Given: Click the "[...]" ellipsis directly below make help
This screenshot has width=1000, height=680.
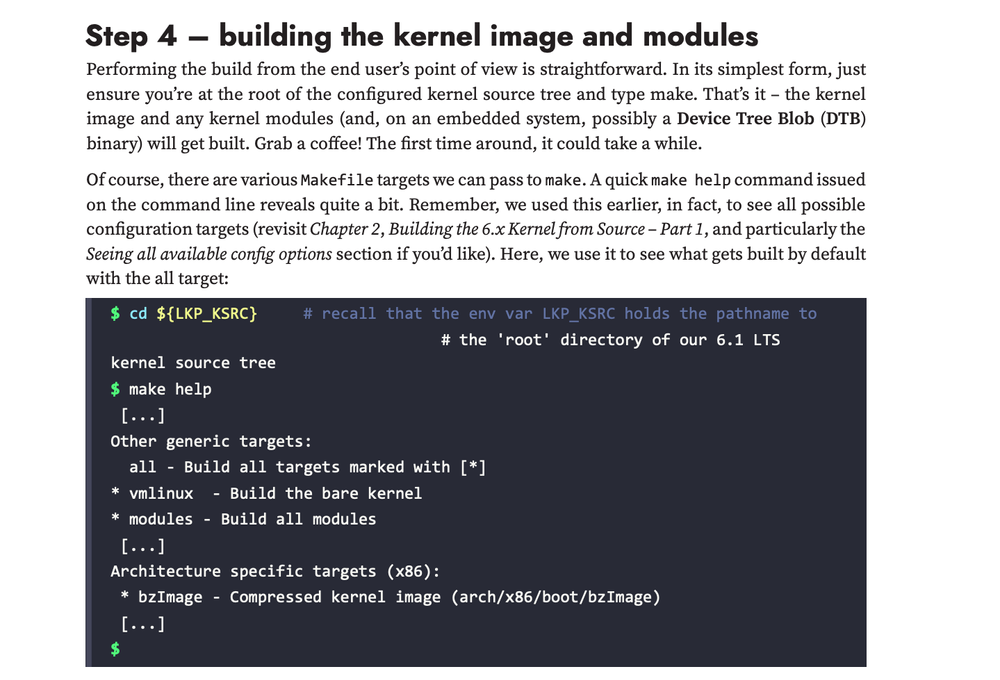Looking at the screenshot, I should pyautogui.click(x=142, y=415).
